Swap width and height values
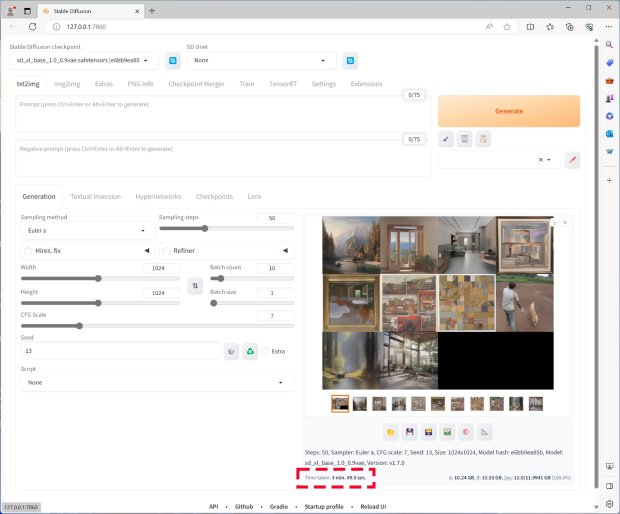Viewport: 620px width, 514px height. 195,285
